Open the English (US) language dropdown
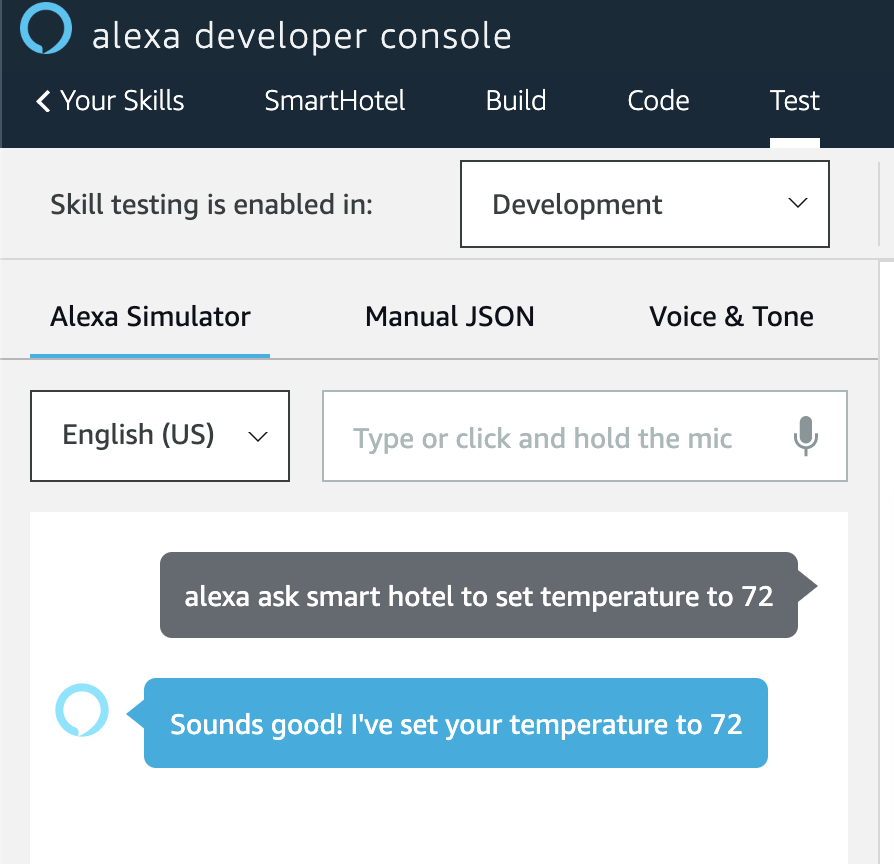This screenshot has width=894, height=864. (159, 436)
